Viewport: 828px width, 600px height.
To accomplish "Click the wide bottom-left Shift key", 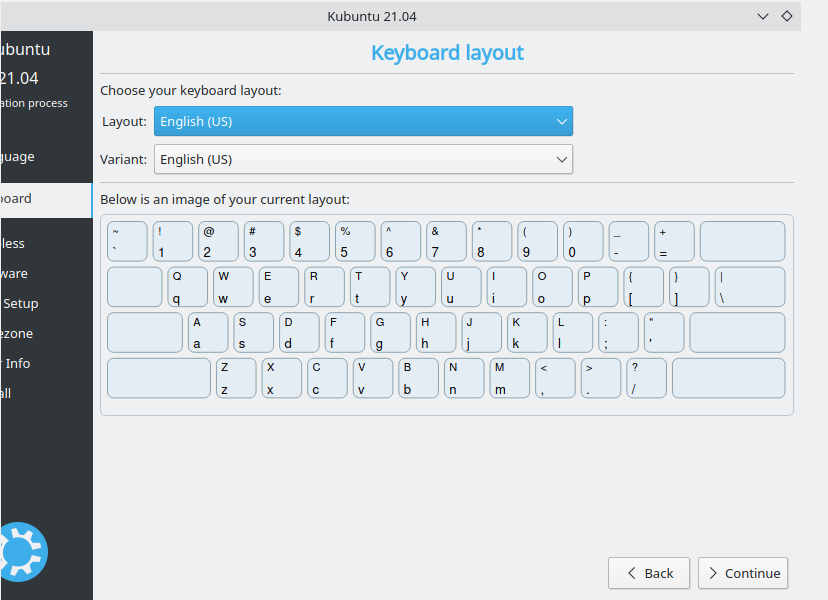I will click(158, 378).
